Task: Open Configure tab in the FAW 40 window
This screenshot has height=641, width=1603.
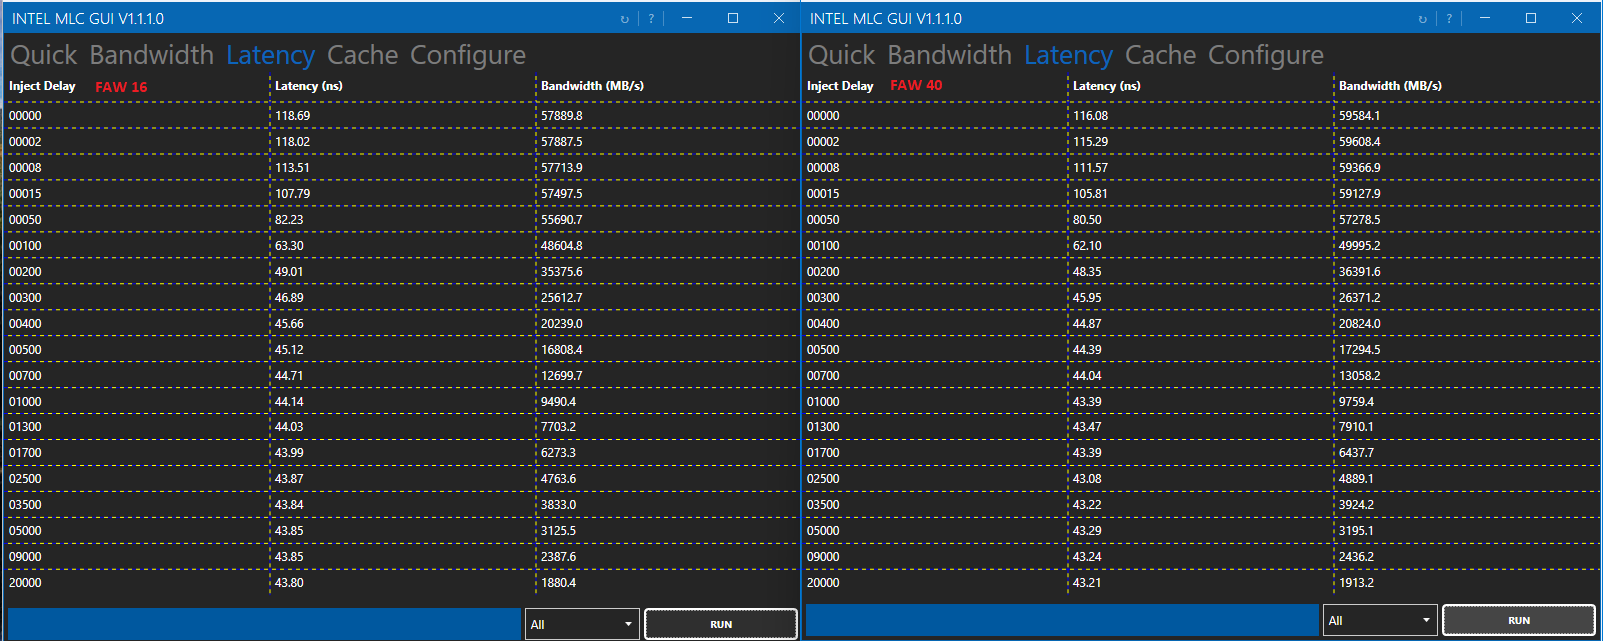Action: pos(1266,55)
